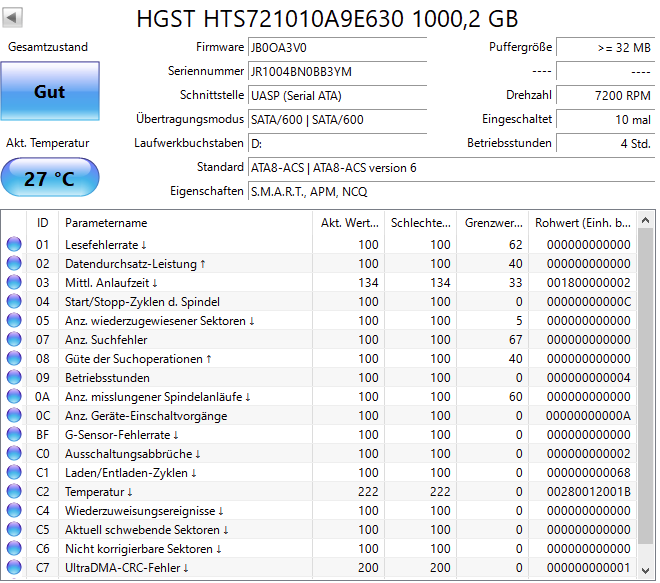Click status orb for wiederzugewiesener Sektoren row
Viewport: 660px width, 583px height.
[x=14, y=320]
